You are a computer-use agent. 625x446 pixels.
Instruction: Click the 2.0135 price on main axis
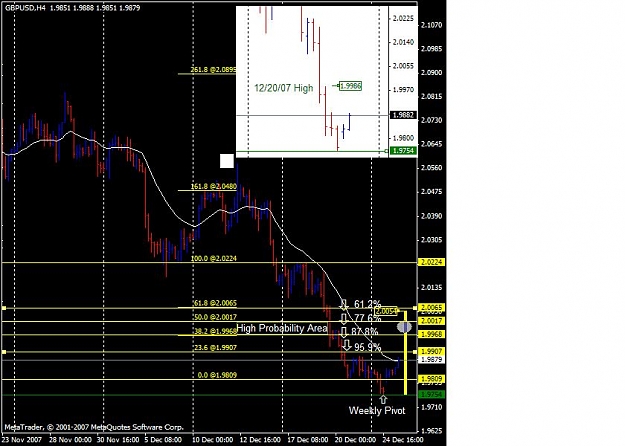[431, 287]
